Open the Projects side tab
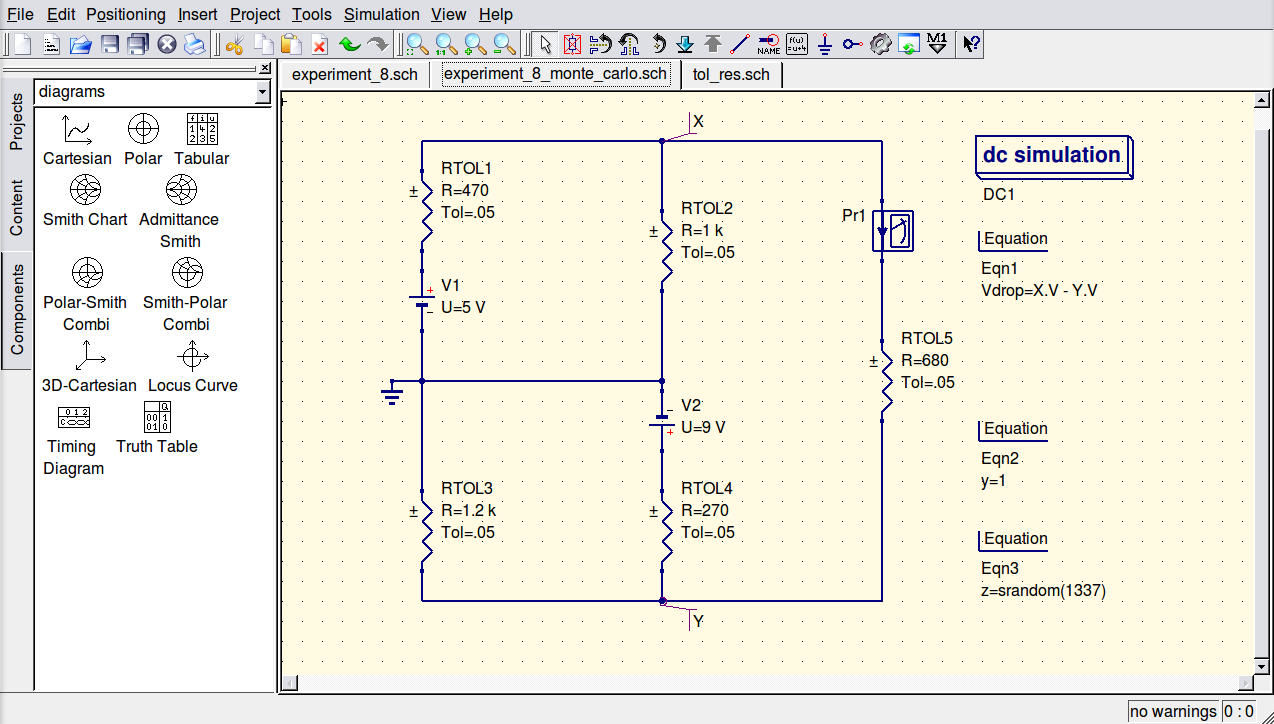Image resolution: width=1274 pixels, height=724 pixels. click(16, 123)
